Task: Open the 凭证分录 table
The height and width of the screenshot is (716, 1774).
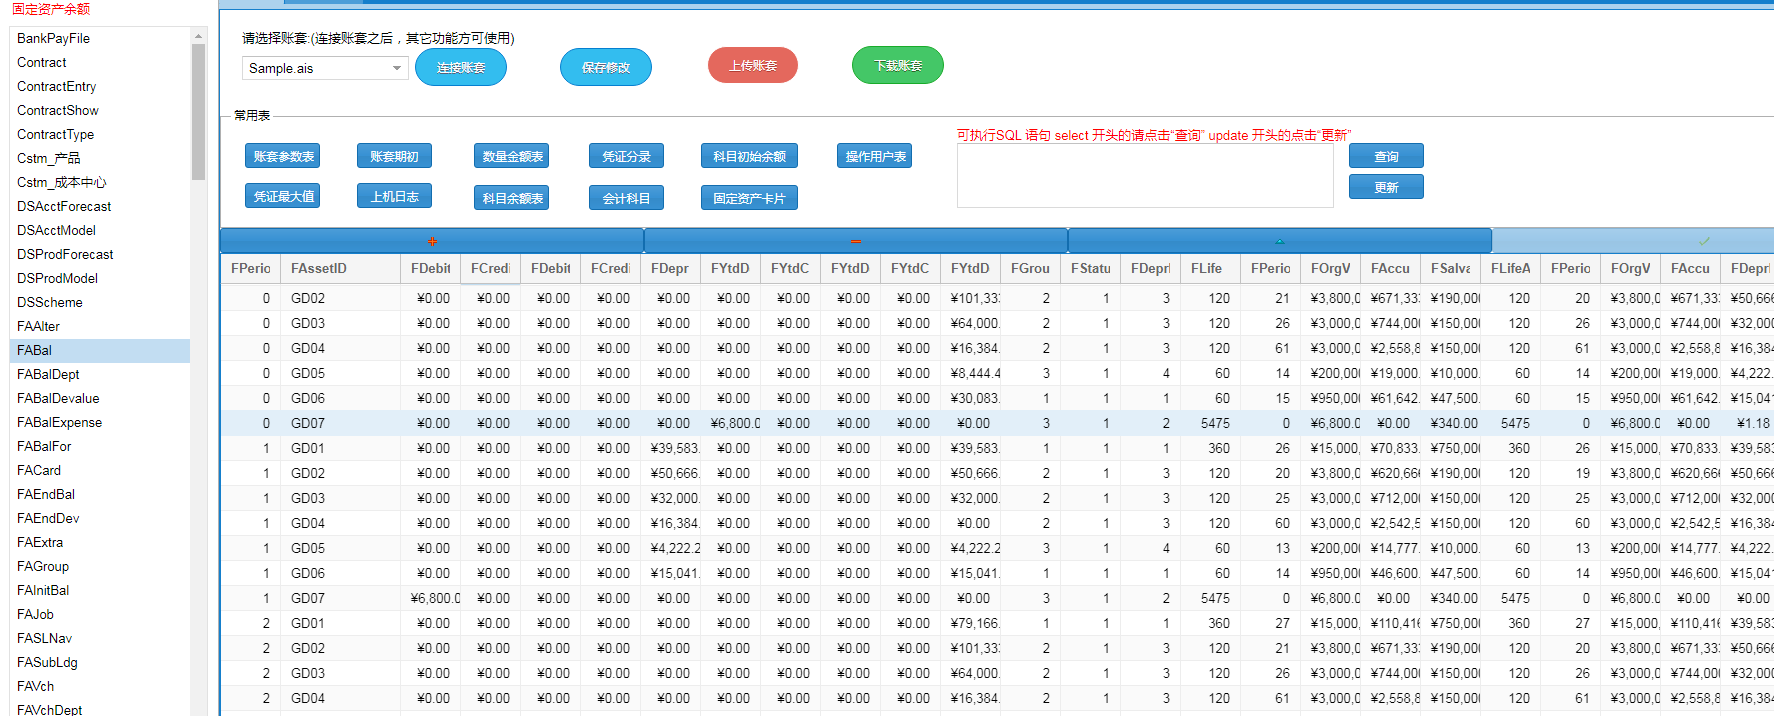Action: tap(626, 156)
